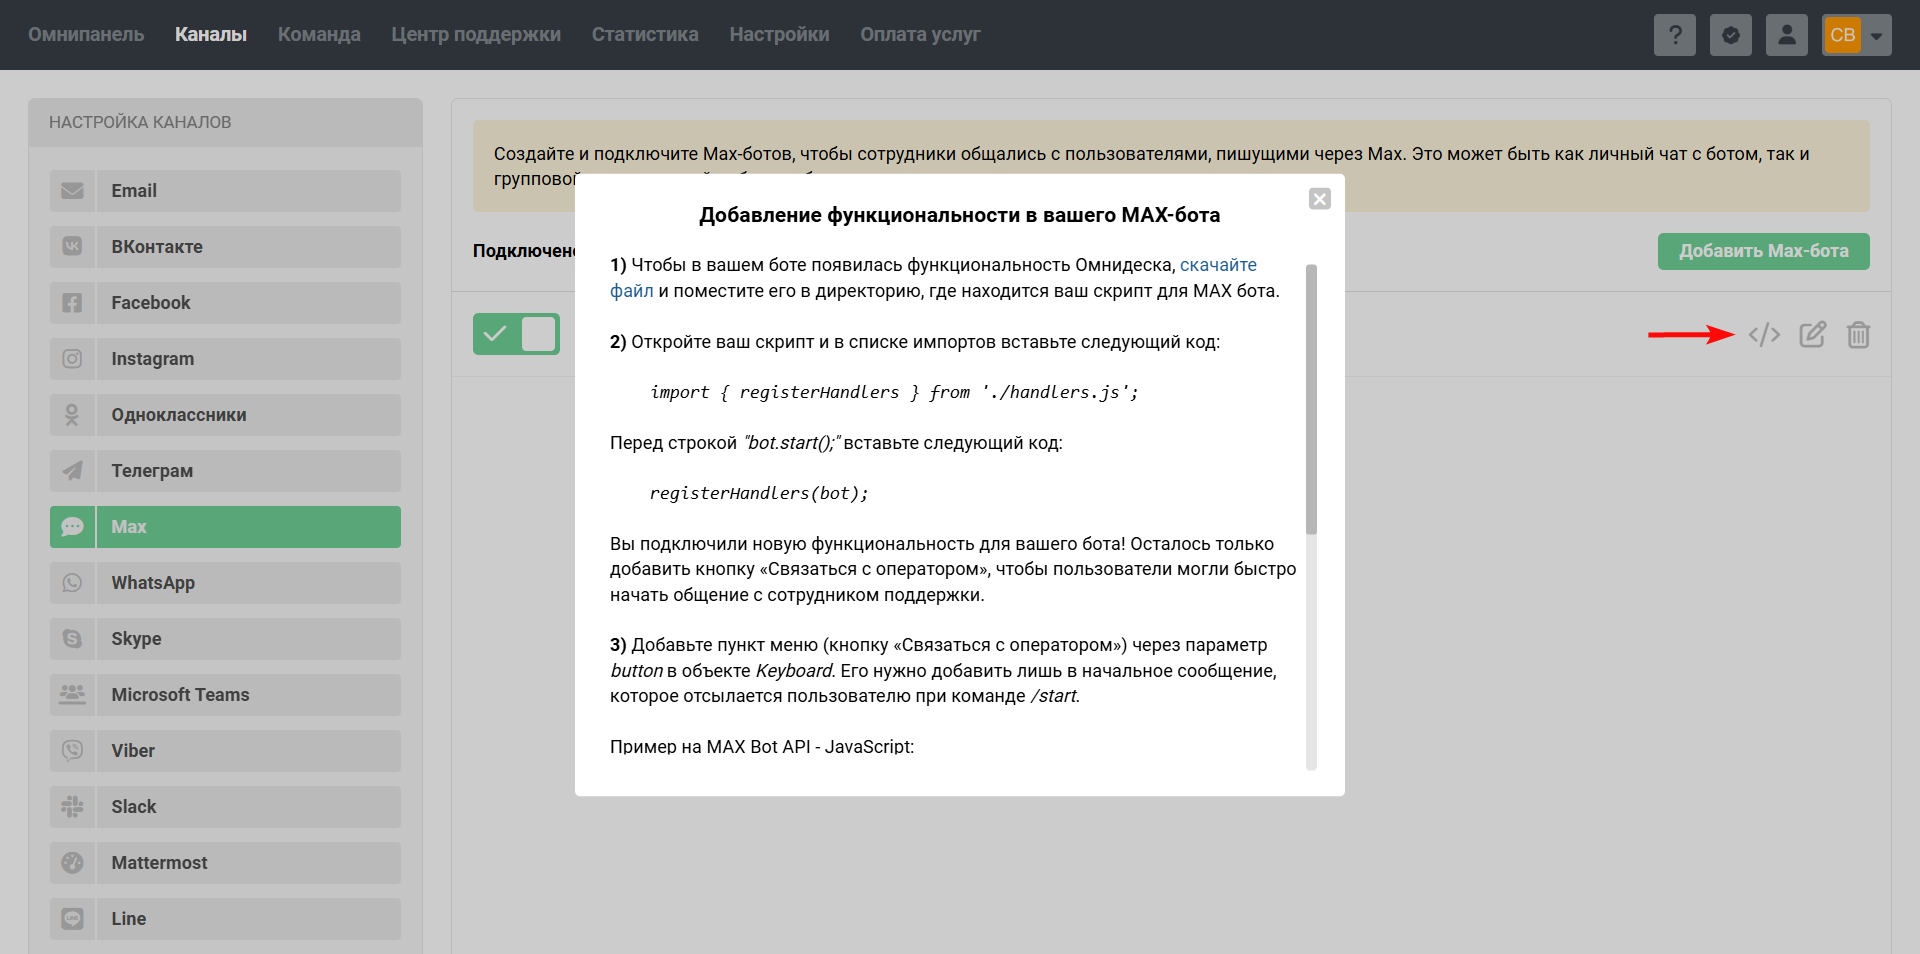Select Одноклассники channel label
Screen dimensions: 1920x954
pos(179,415)
